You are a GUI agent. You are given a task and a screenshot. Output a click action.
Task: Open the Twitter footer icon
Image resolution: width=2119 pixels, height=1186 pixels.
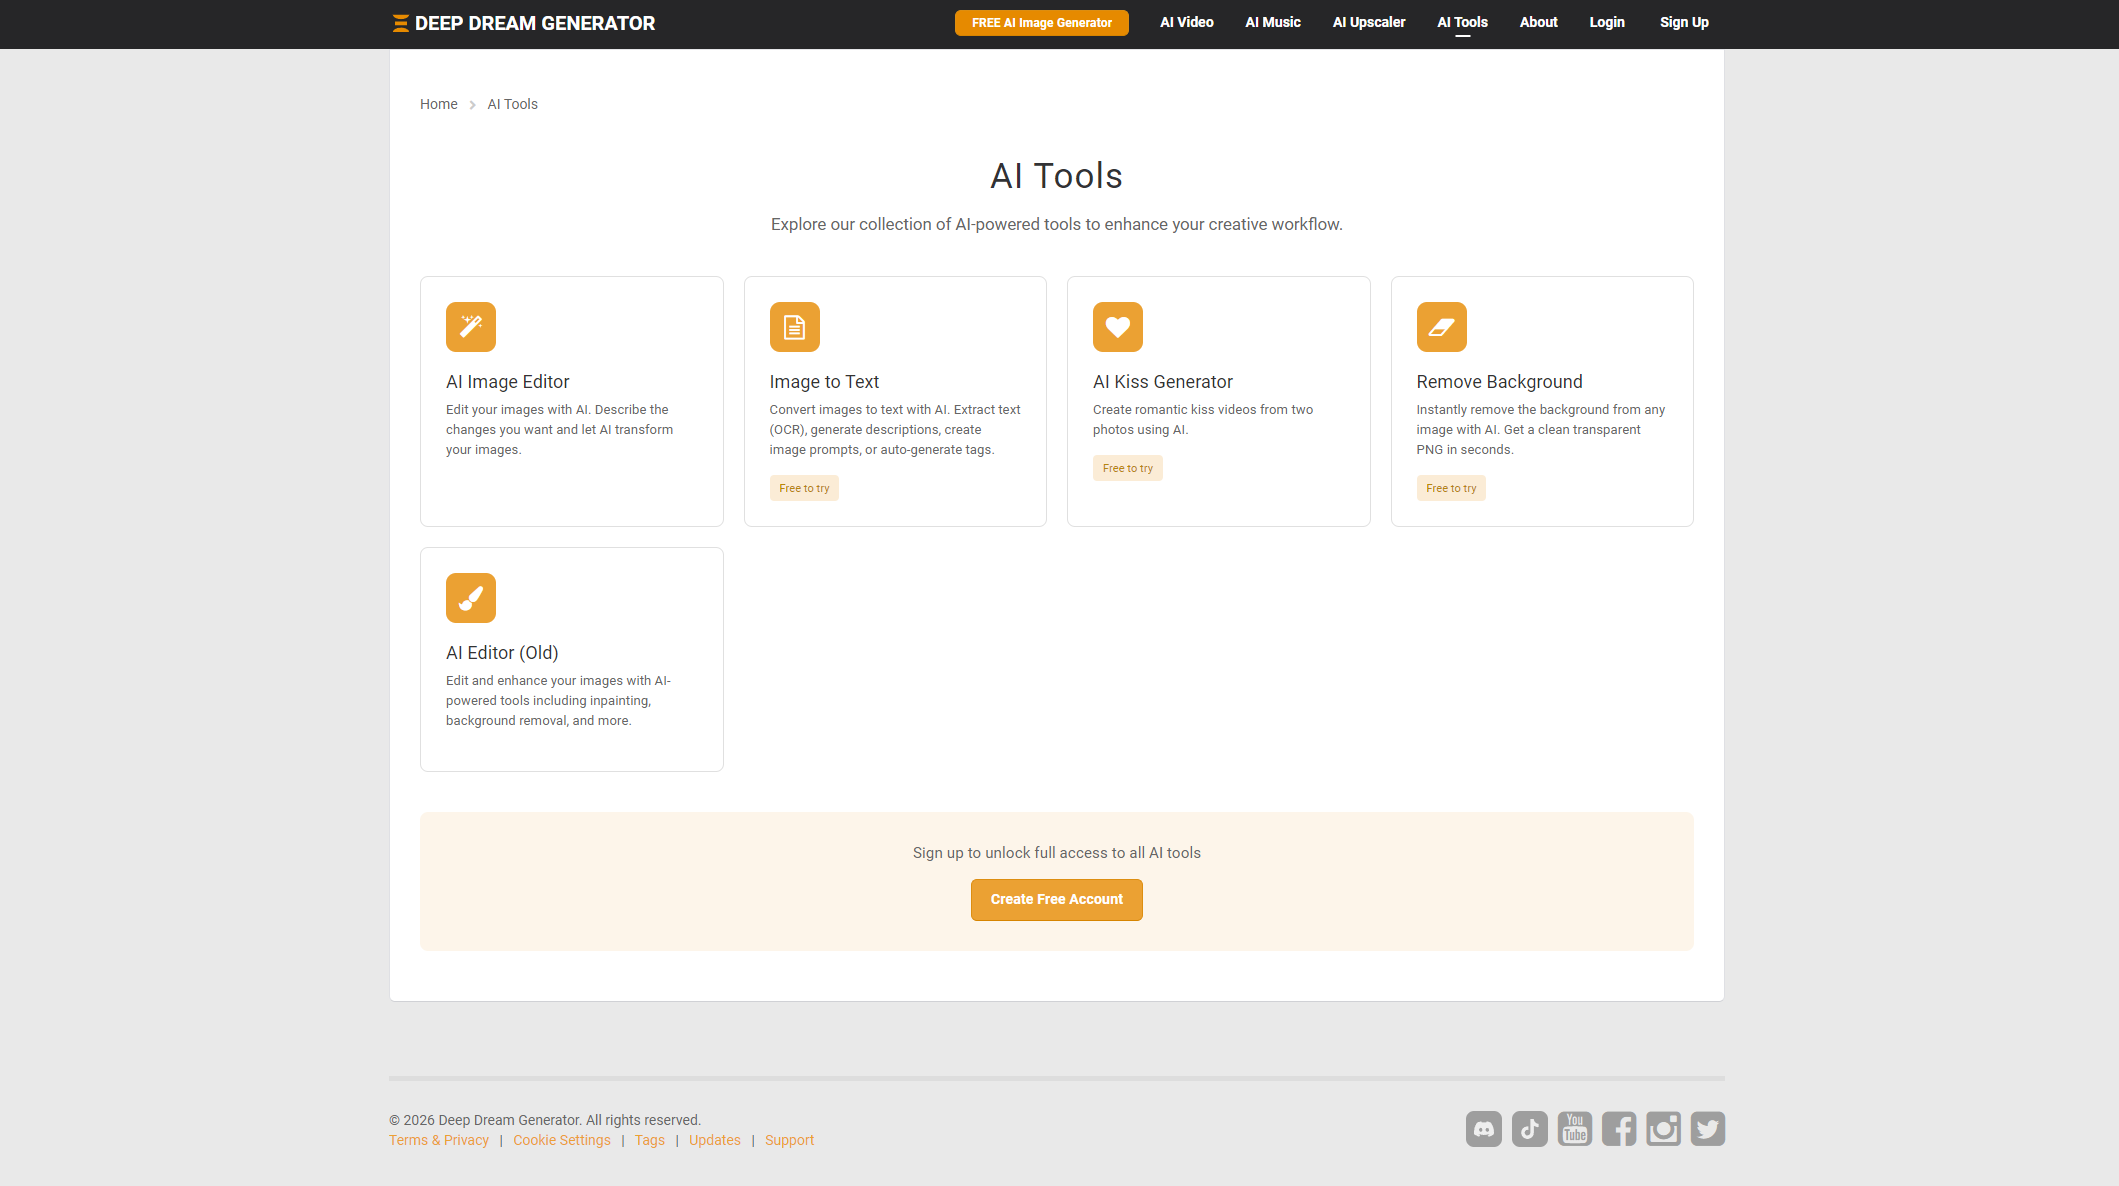[x=1708, y=1129]
